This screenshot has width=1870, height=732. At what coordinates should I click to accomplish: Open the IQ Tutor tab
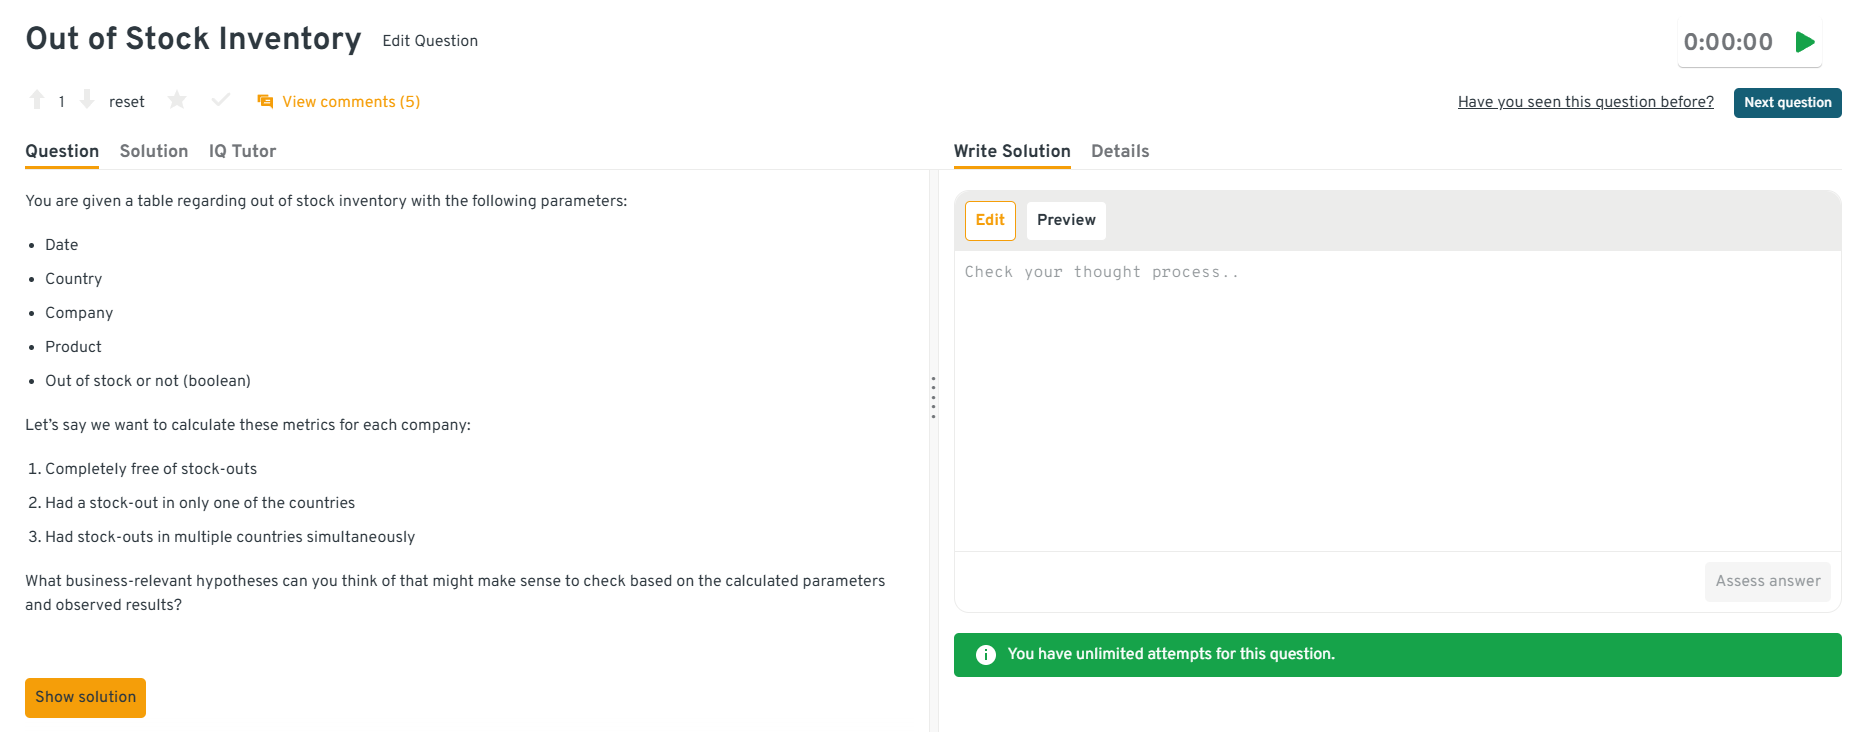coord(242,151)
